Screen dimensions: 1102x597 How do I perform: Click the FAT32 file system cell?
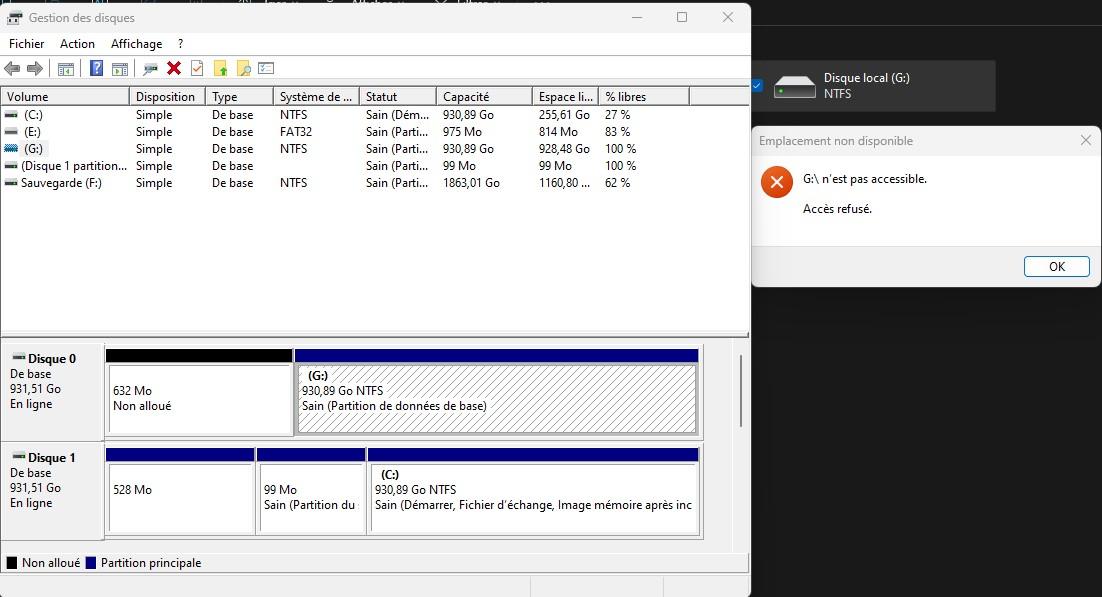pos(296,131)
